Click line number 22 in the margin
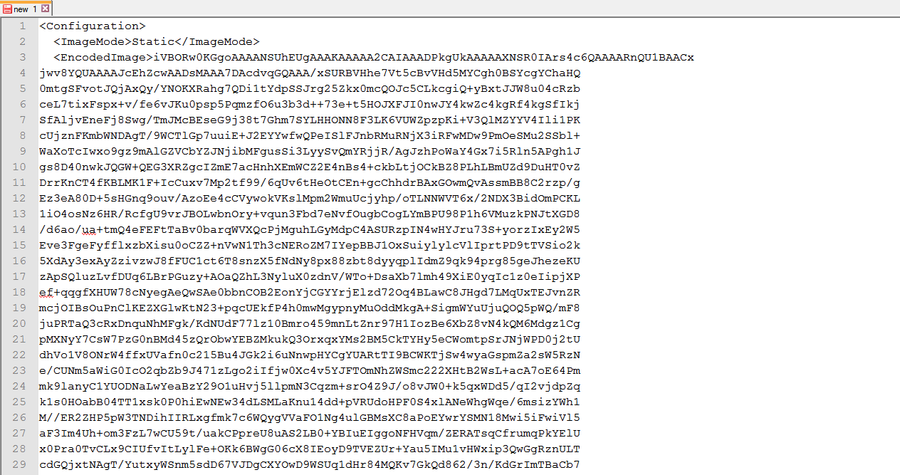The image size is (900, 475). click(x=19, y=355)
